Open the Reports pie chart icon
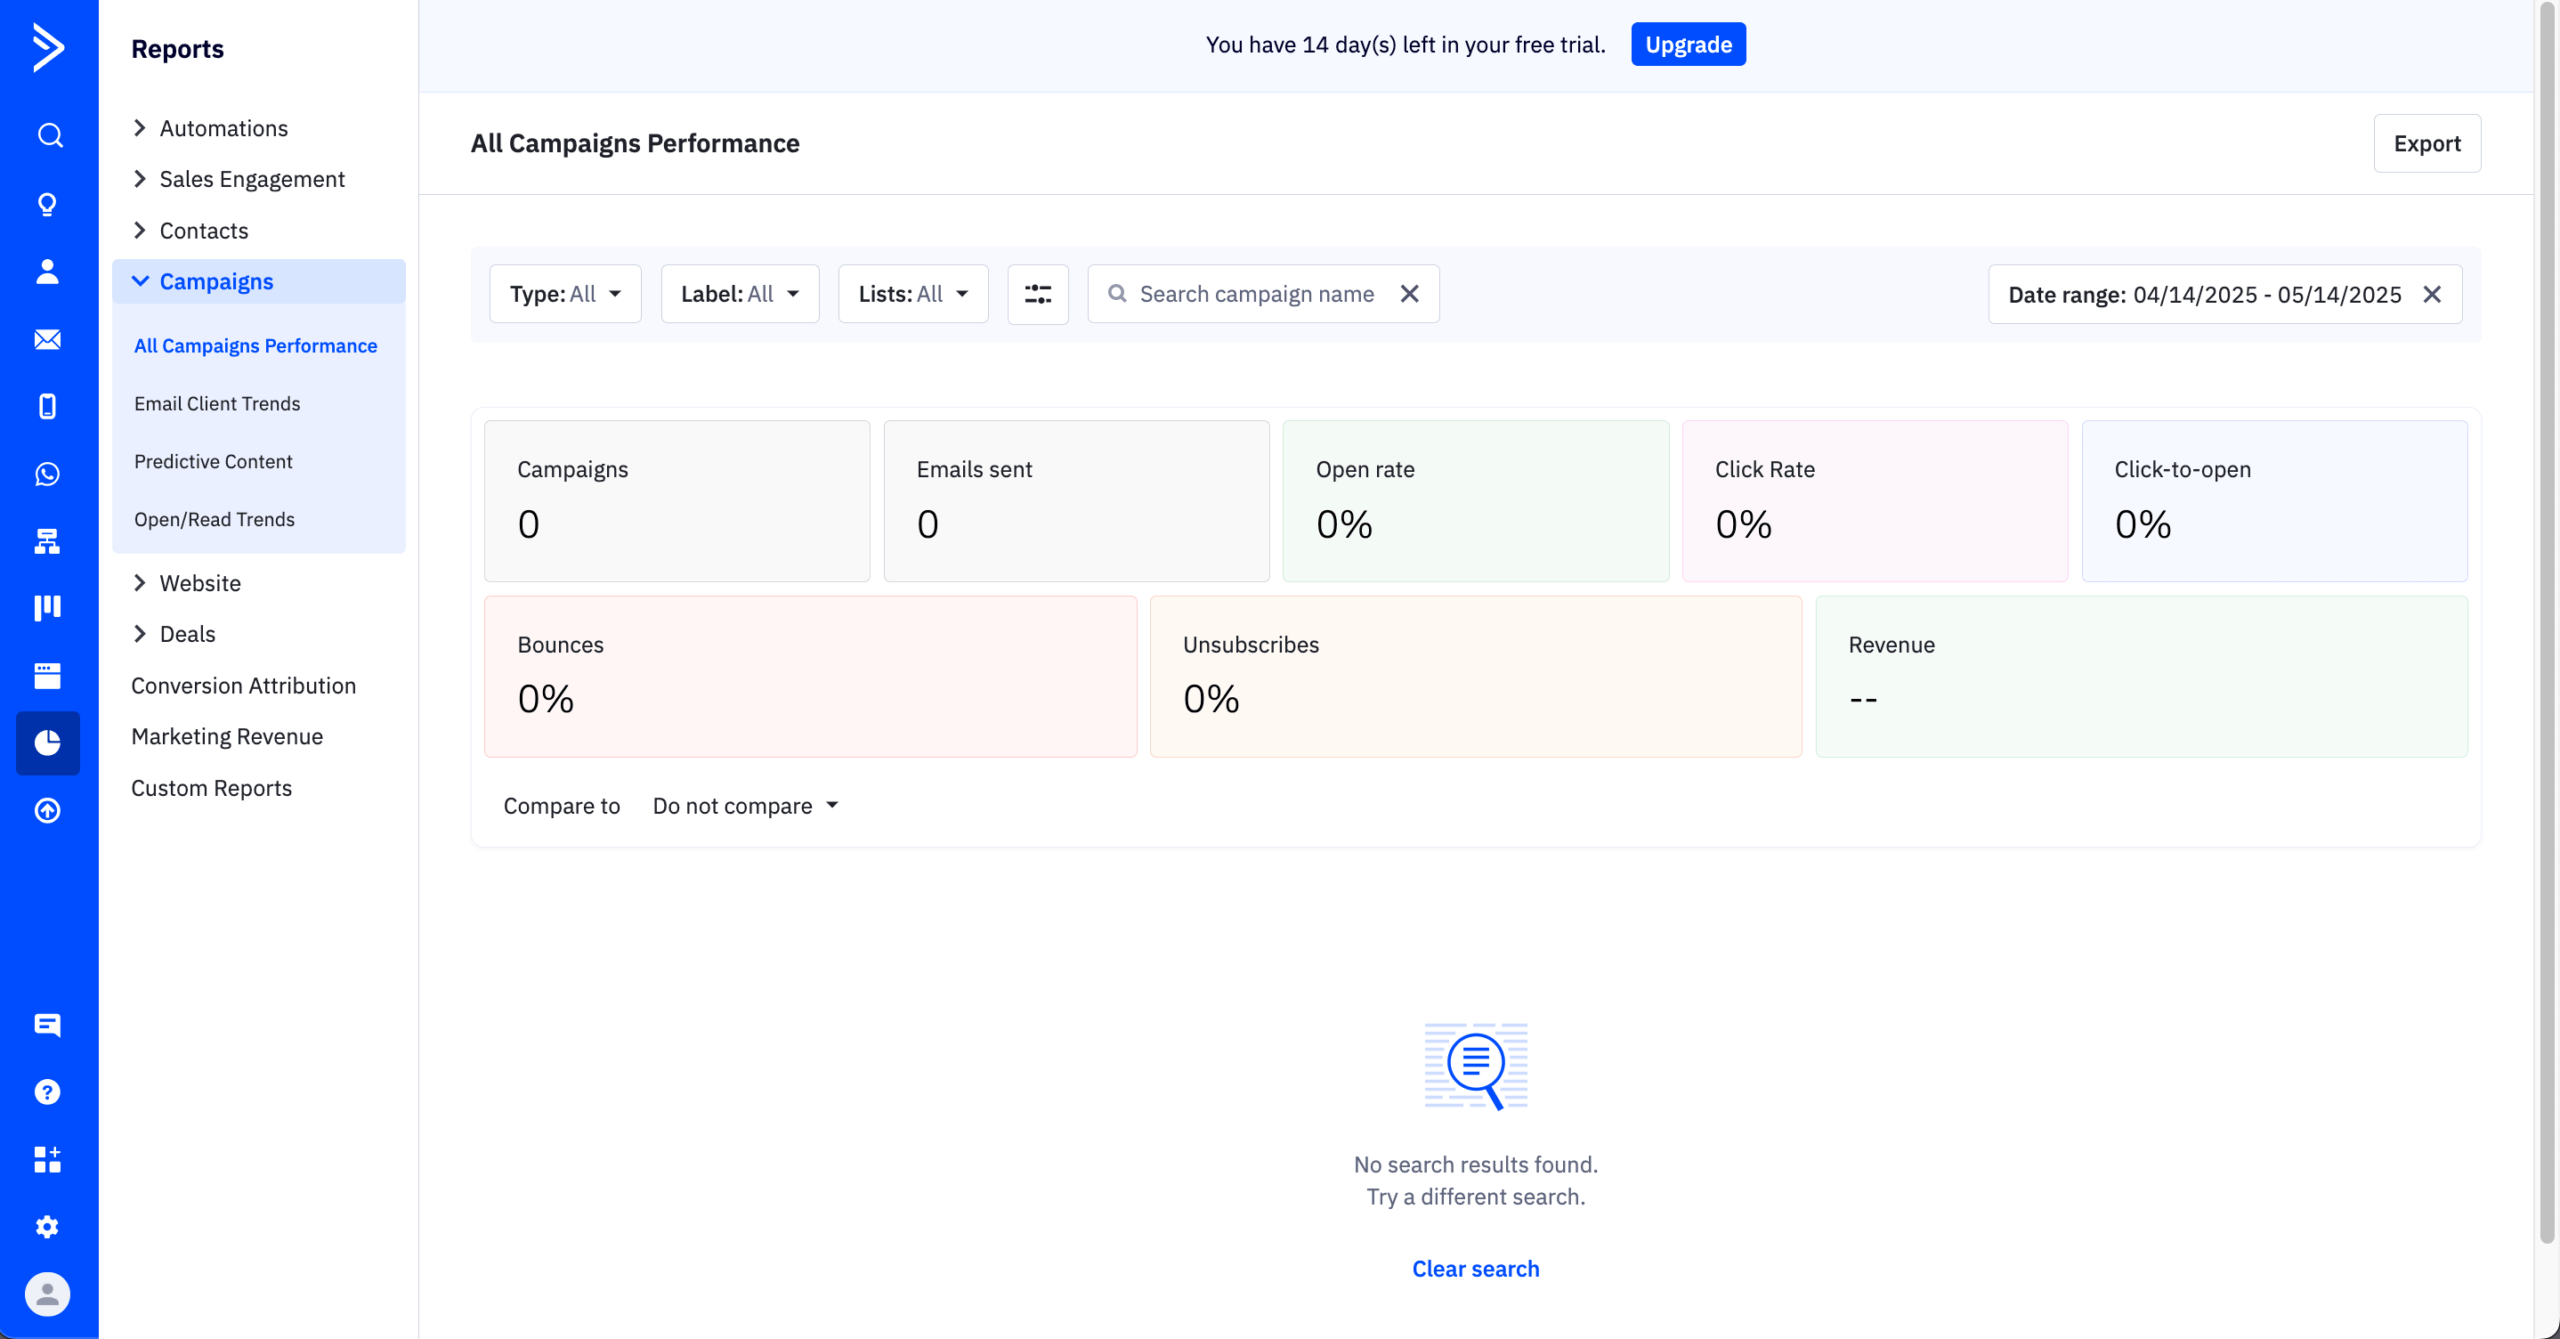This screenshot has height=1339, width=2560. (x=48, y=743)
